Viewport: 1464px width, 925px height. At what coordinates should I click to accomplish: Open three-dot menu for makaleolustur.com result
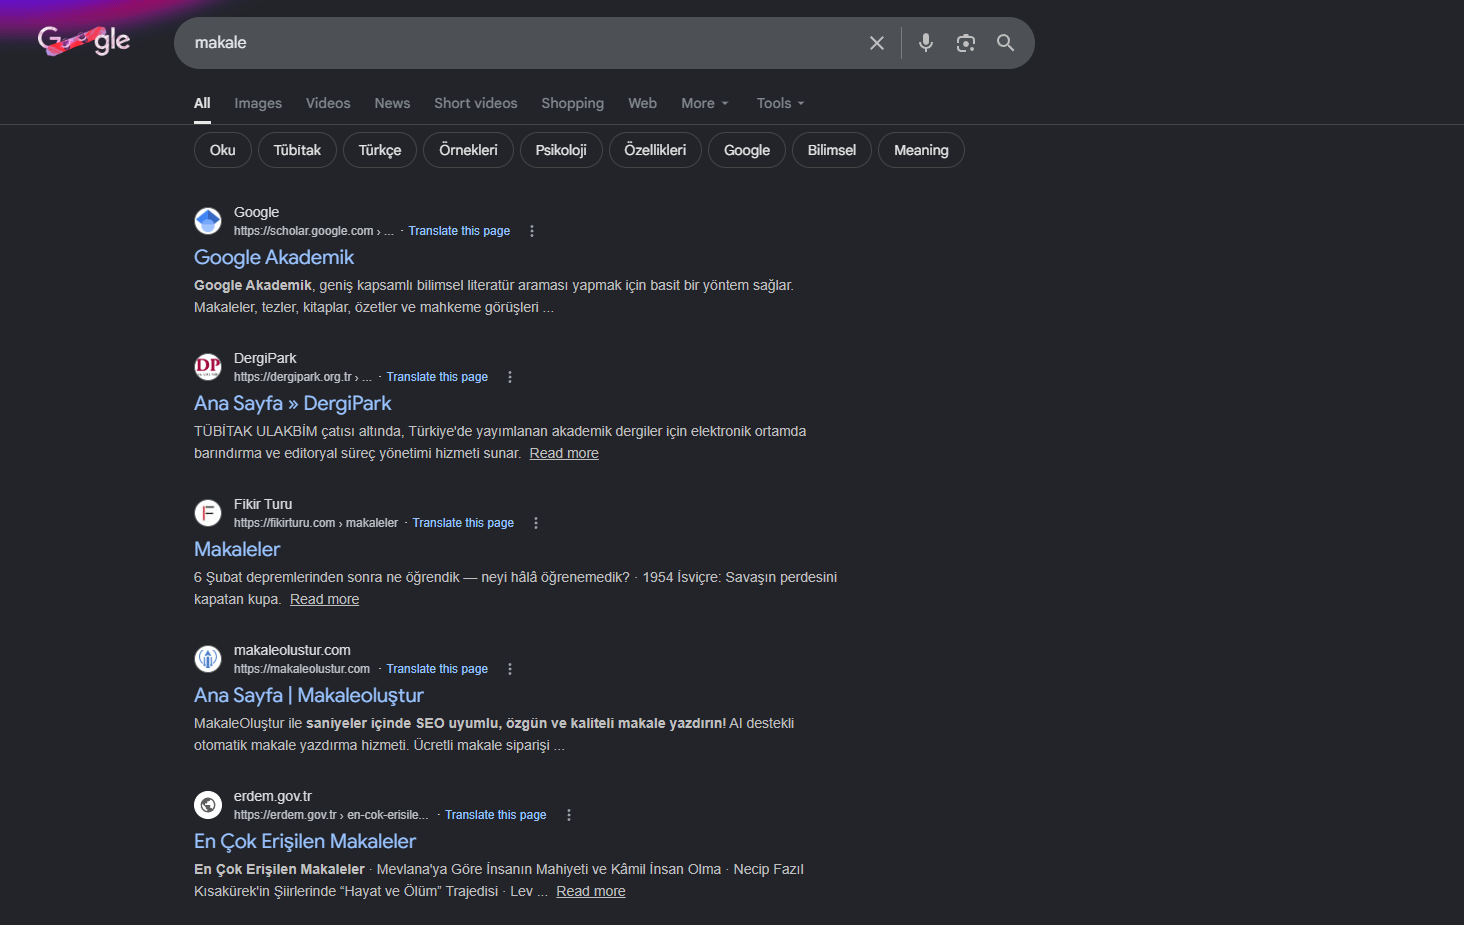pos(510,669)
